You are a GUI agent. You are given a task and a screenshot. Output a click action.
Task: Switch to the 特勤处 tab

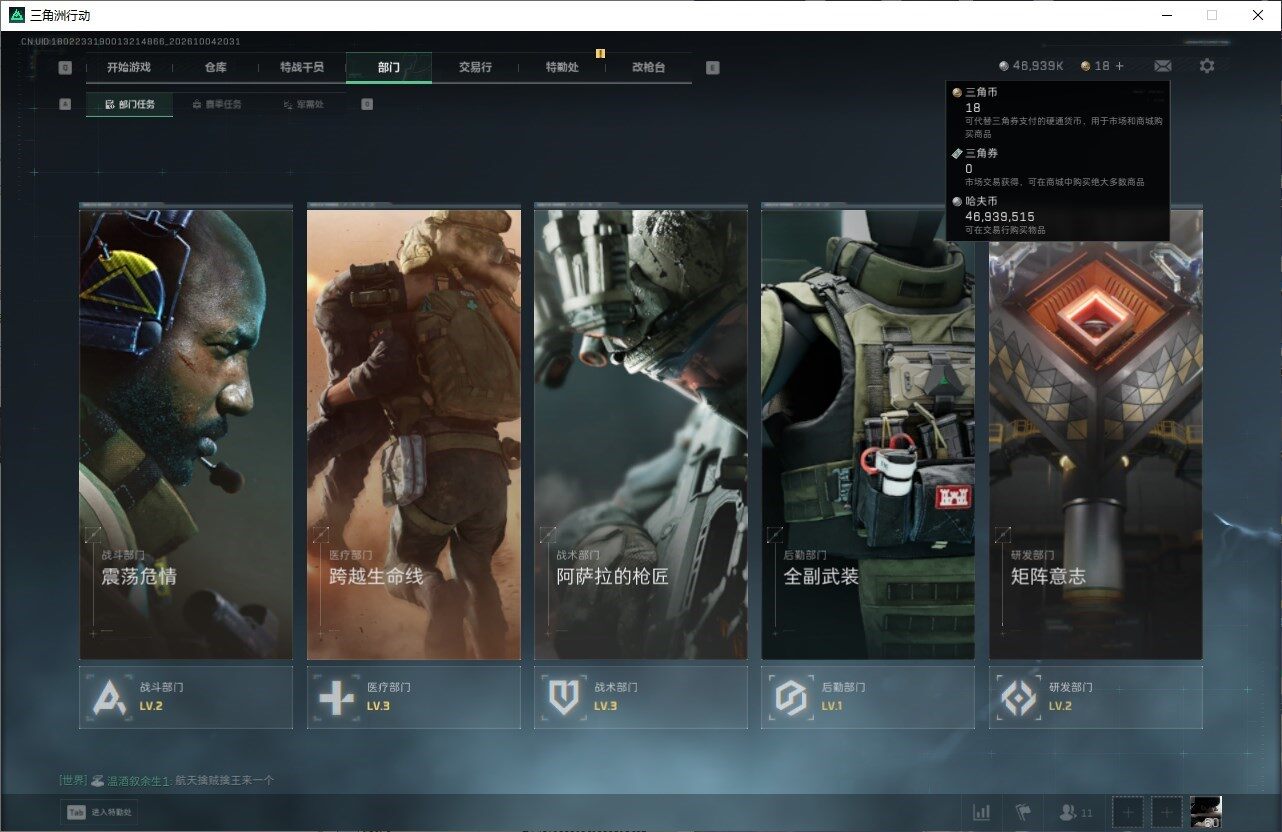(562, 68)
